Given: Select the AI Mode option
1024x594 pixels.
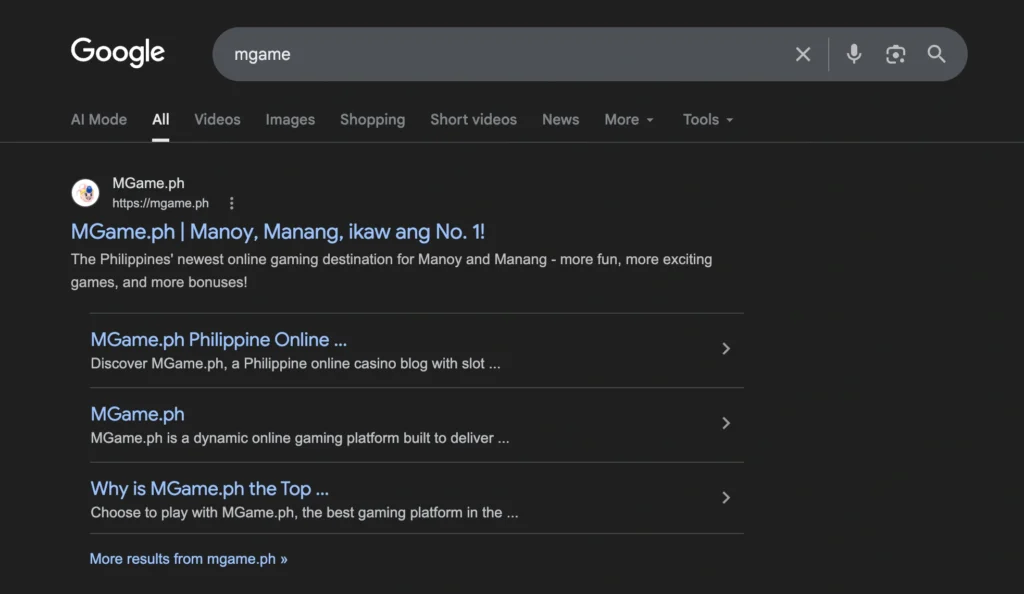Looking at the screenshot, I should click(98, 119).
